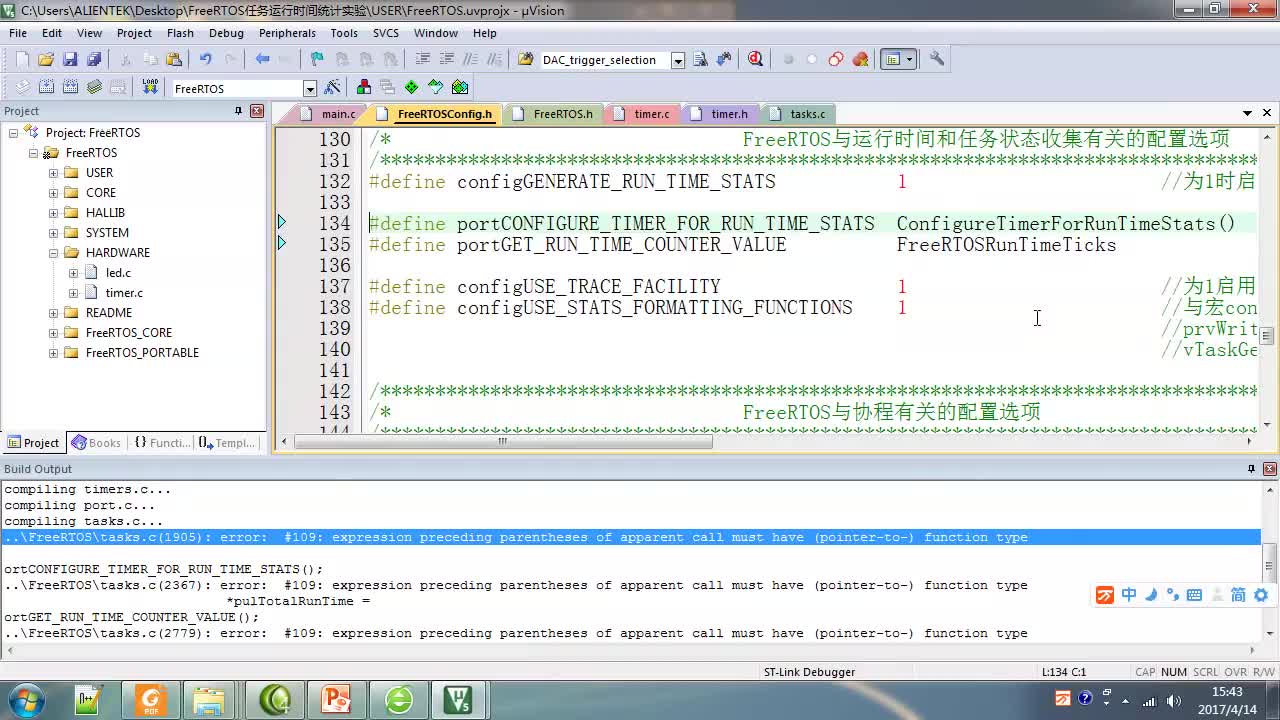Open Manage Run-Time Environment icon
1280x720 pixels.
pyautogui.click(x=411, y=88)
